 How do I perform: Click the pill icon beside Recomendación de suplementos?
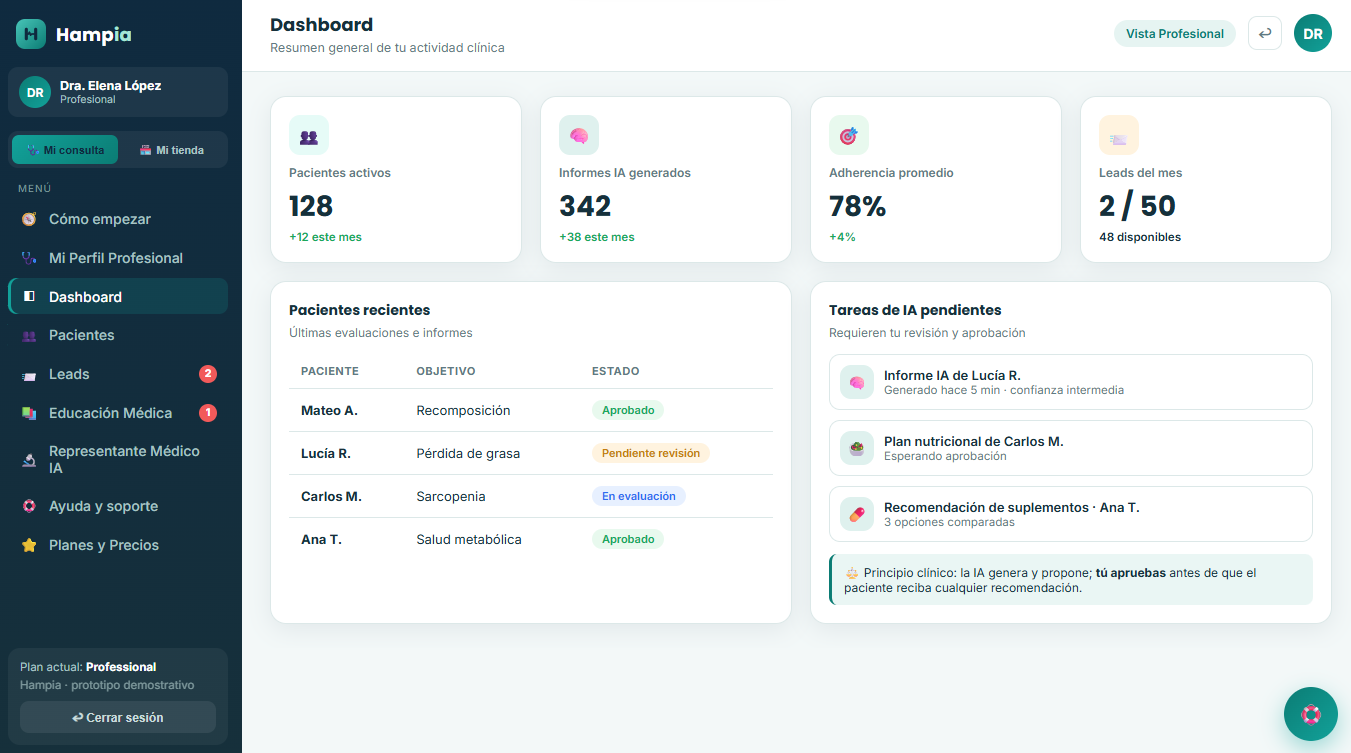(x=857, y=514)
